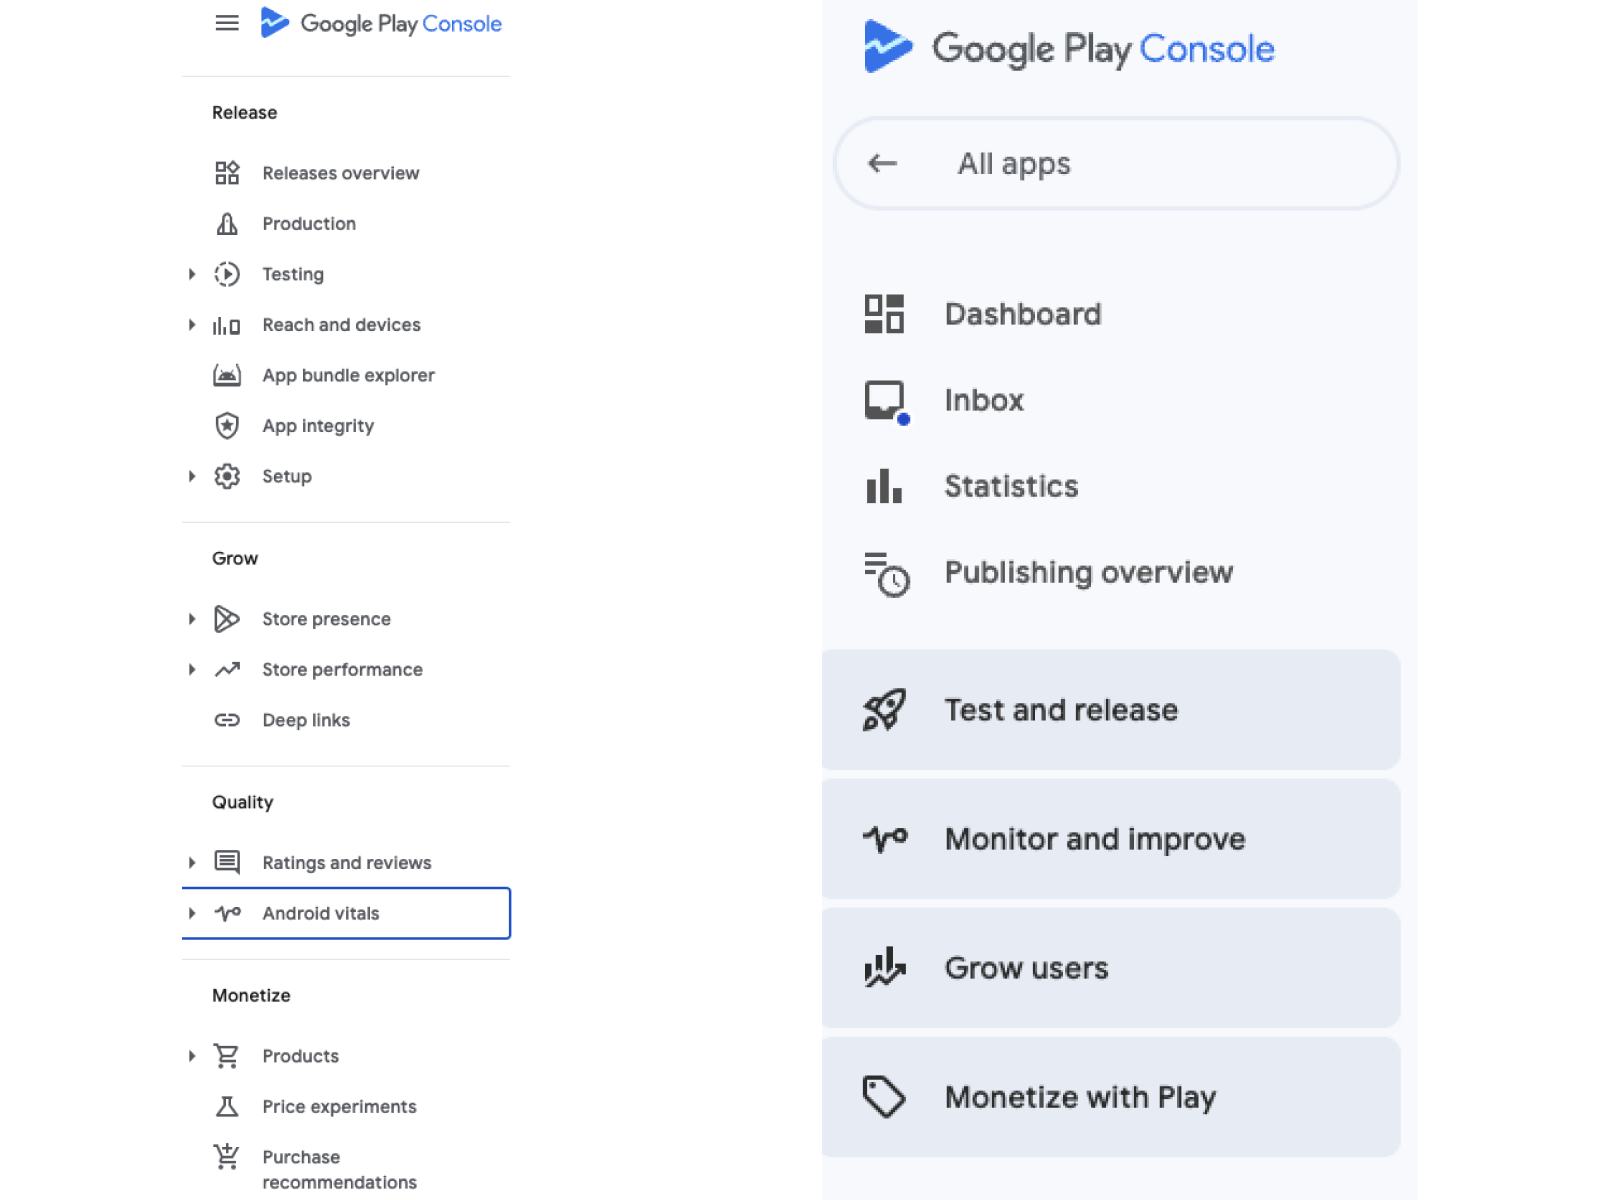Click the large Google Play Console logo
Screen dimensions: 1600x1200
pos(1069,48)
